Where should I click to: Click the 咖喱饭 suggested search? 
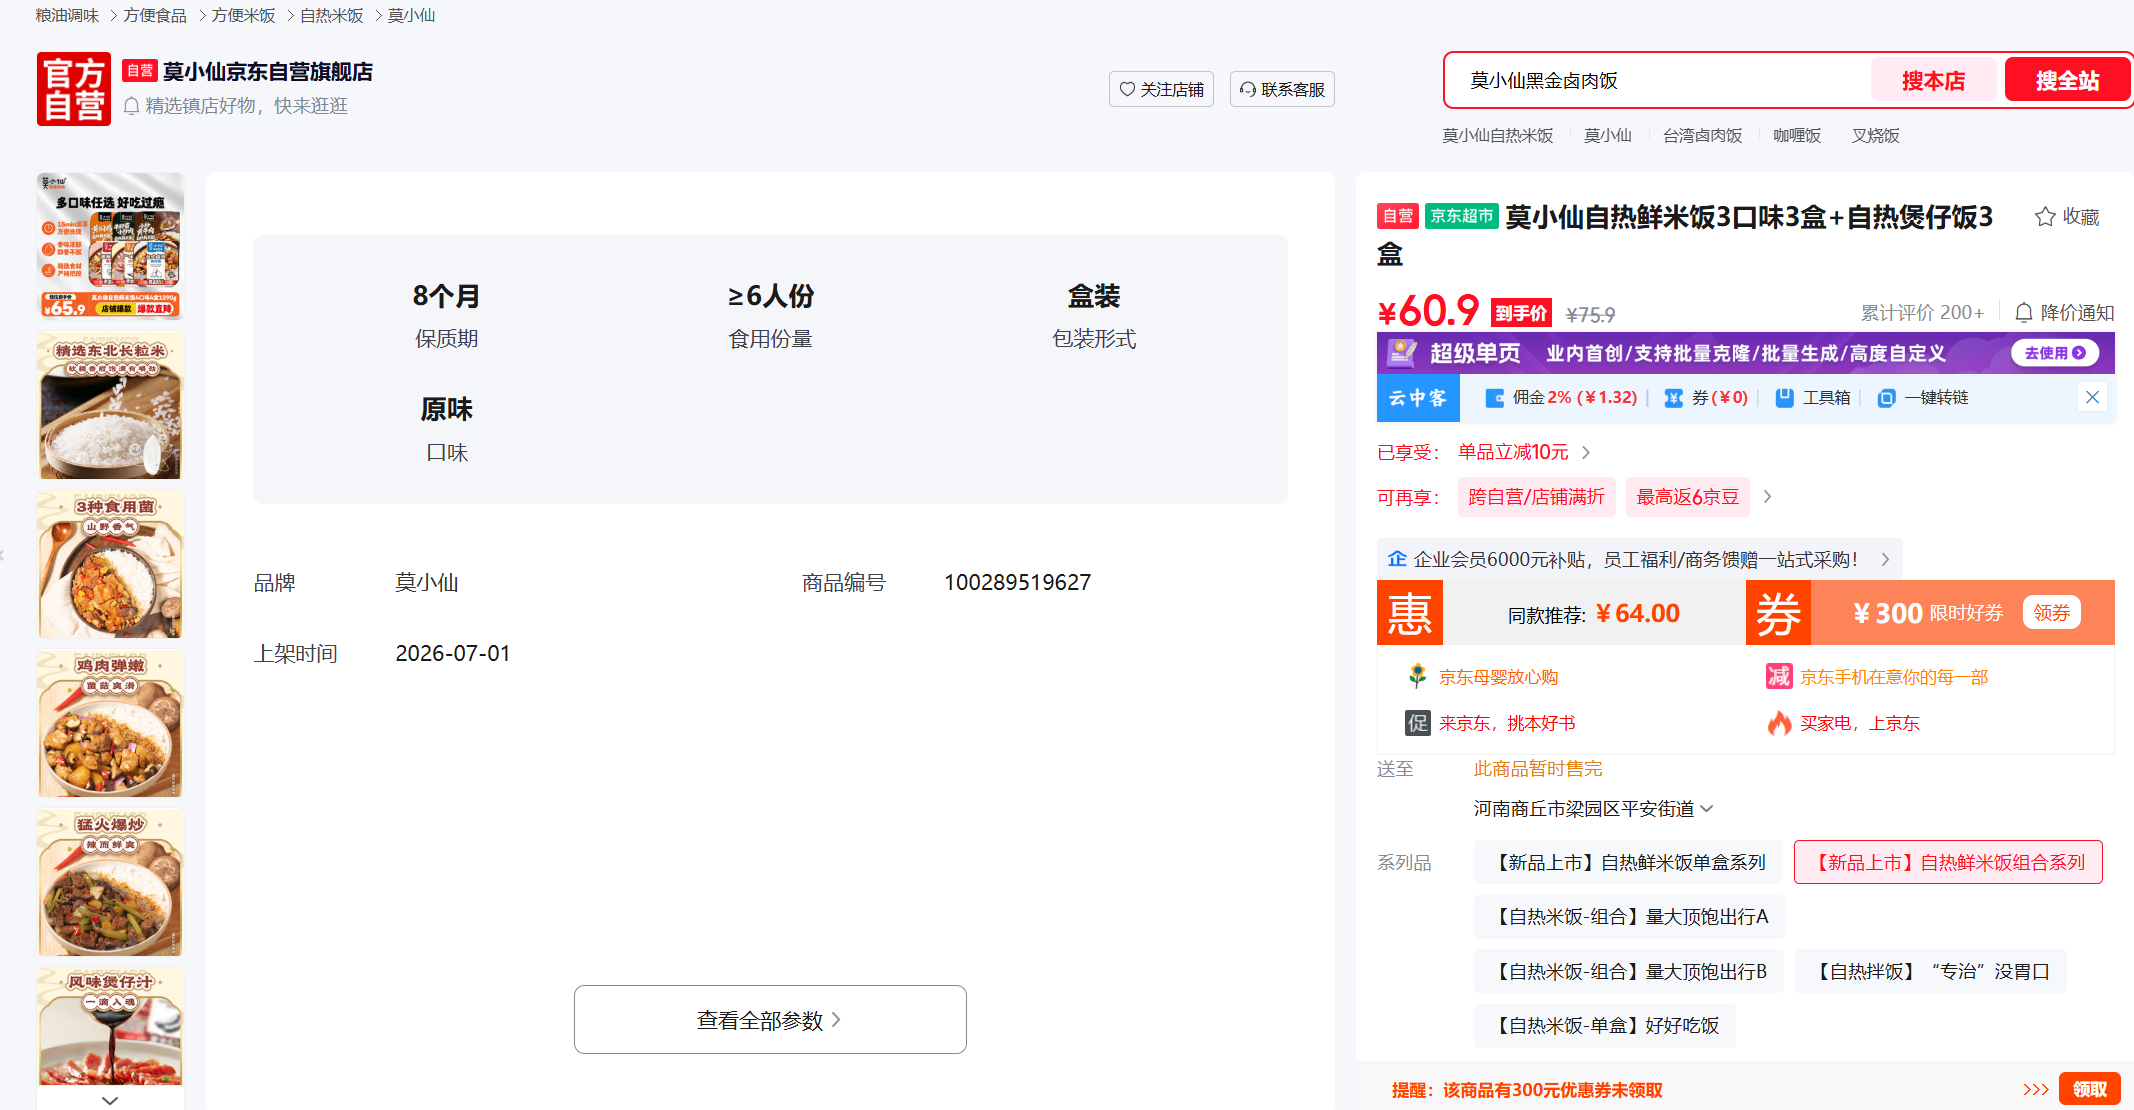click(x=1797, y=136)
